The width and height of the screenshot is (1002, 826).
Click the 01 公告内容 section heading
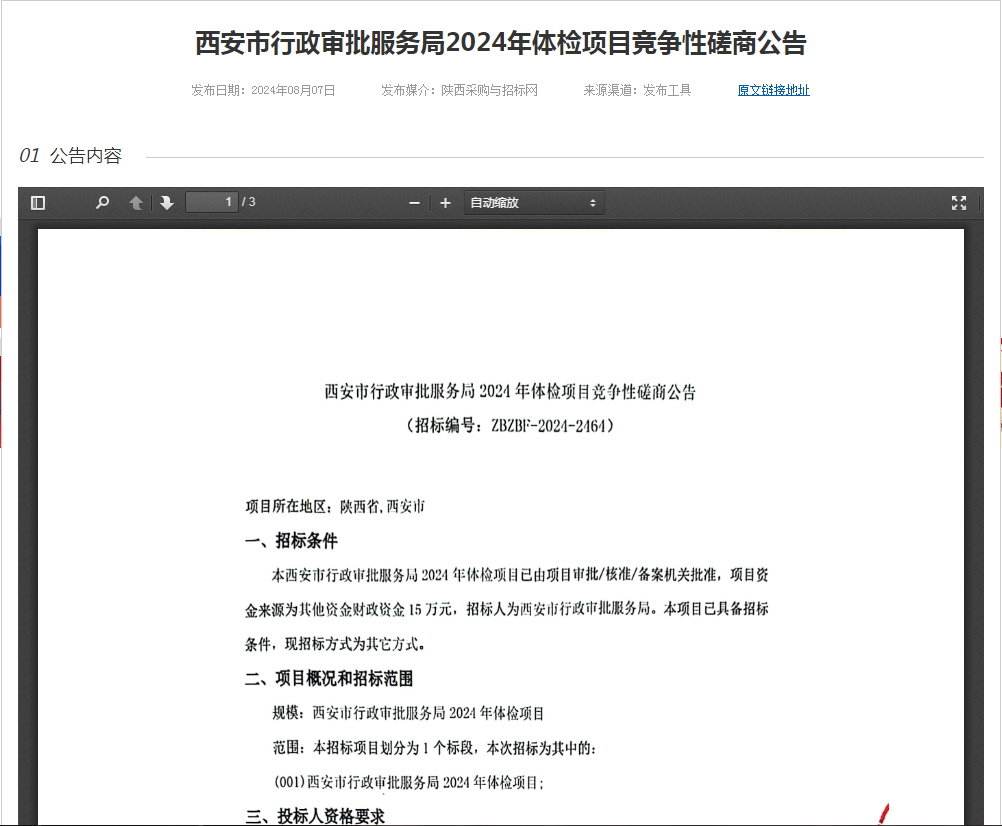(70, 155)
